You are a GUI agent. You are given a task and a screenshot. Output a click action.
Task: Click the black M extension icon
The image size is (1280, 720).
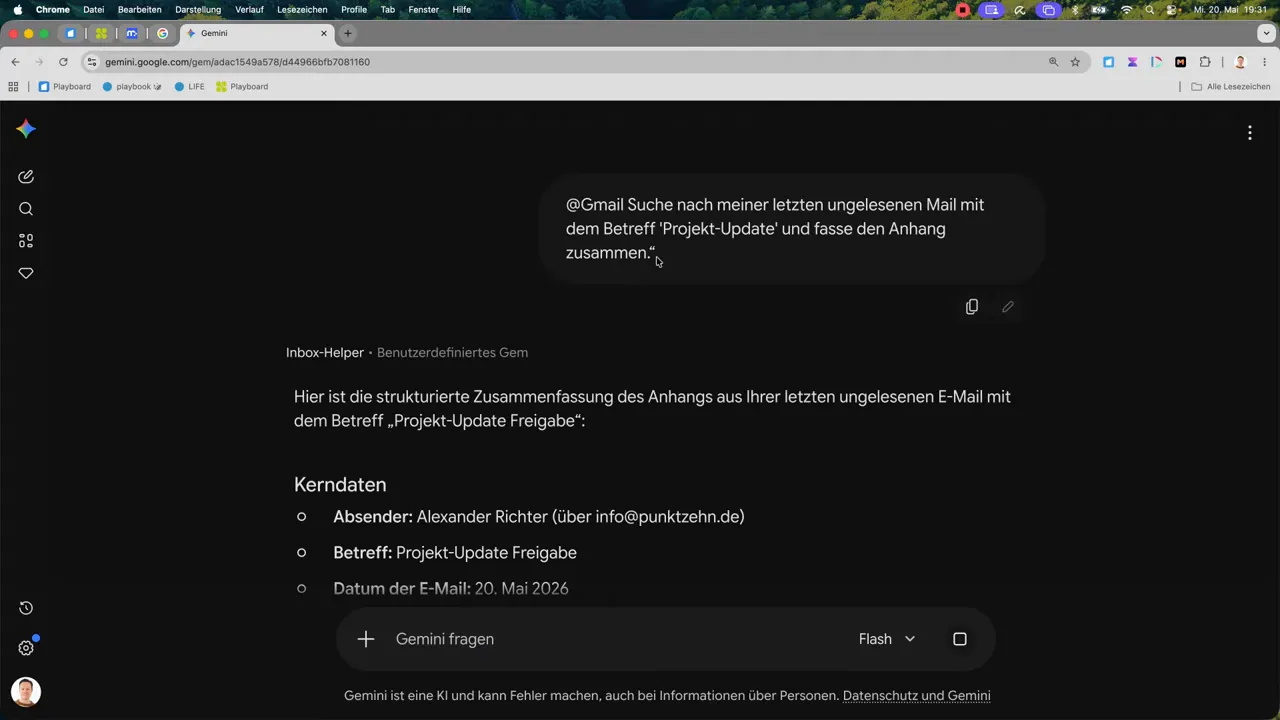click(1180, 62)
